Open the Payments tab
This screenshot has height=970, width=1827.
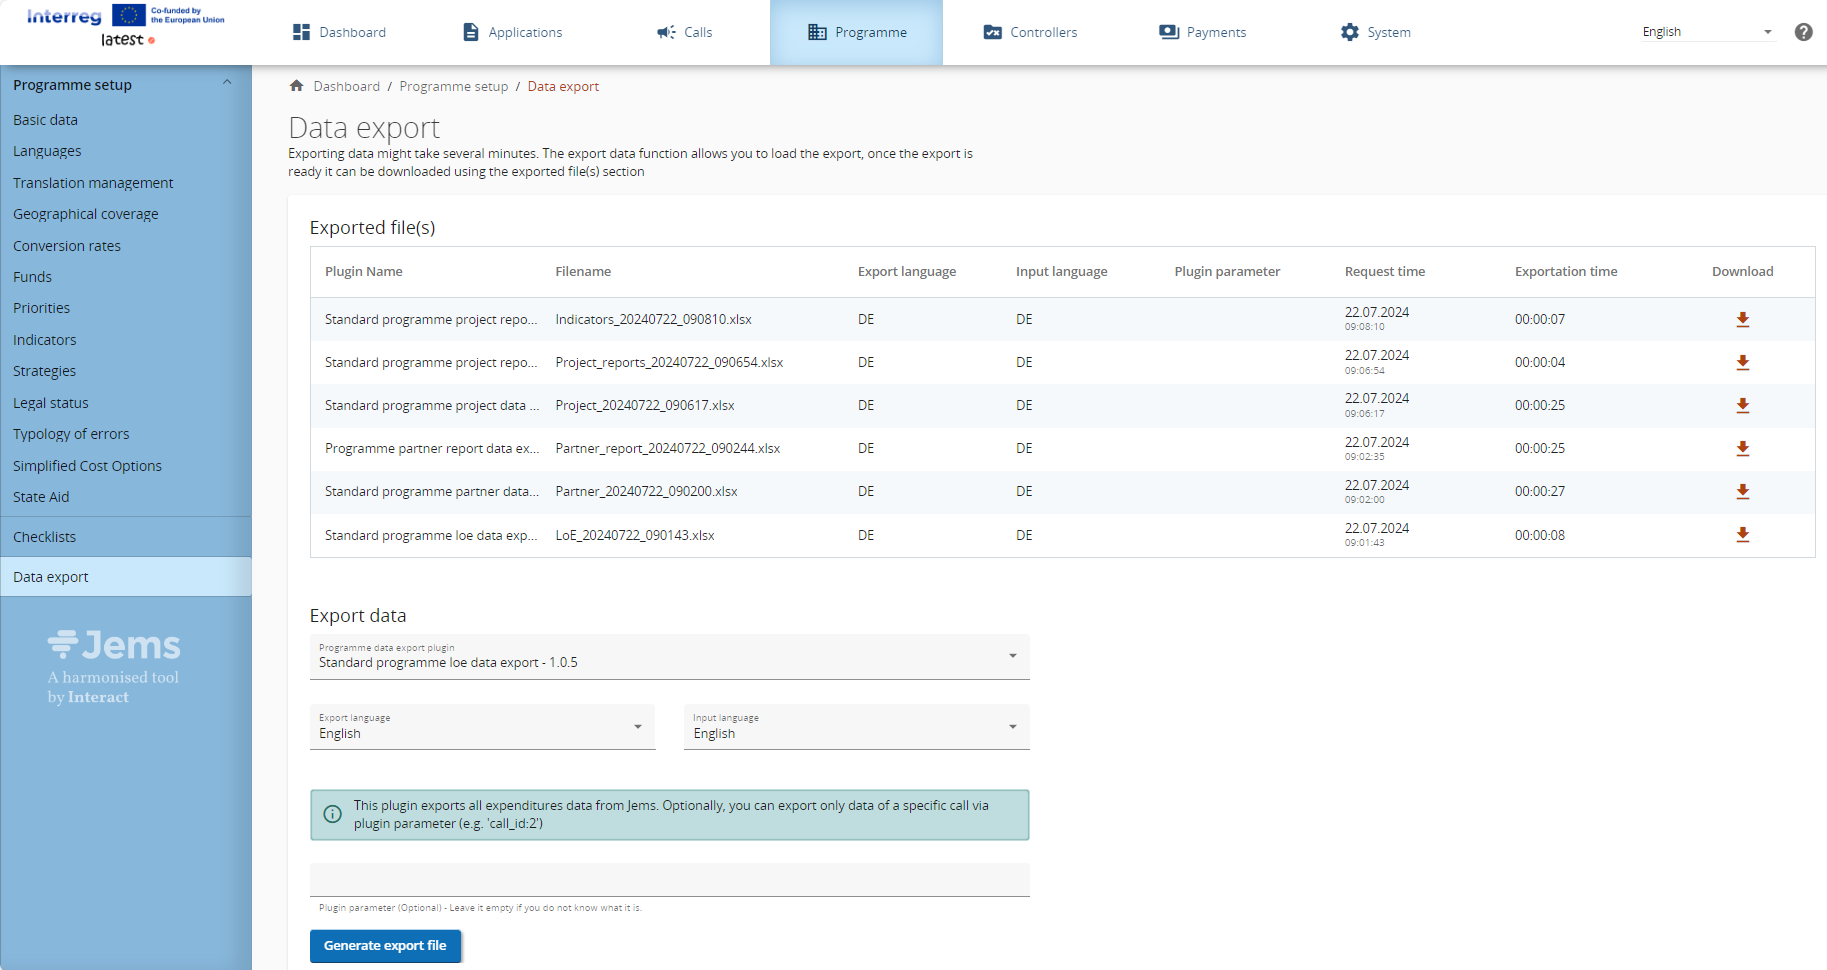tap(1202, 32)
